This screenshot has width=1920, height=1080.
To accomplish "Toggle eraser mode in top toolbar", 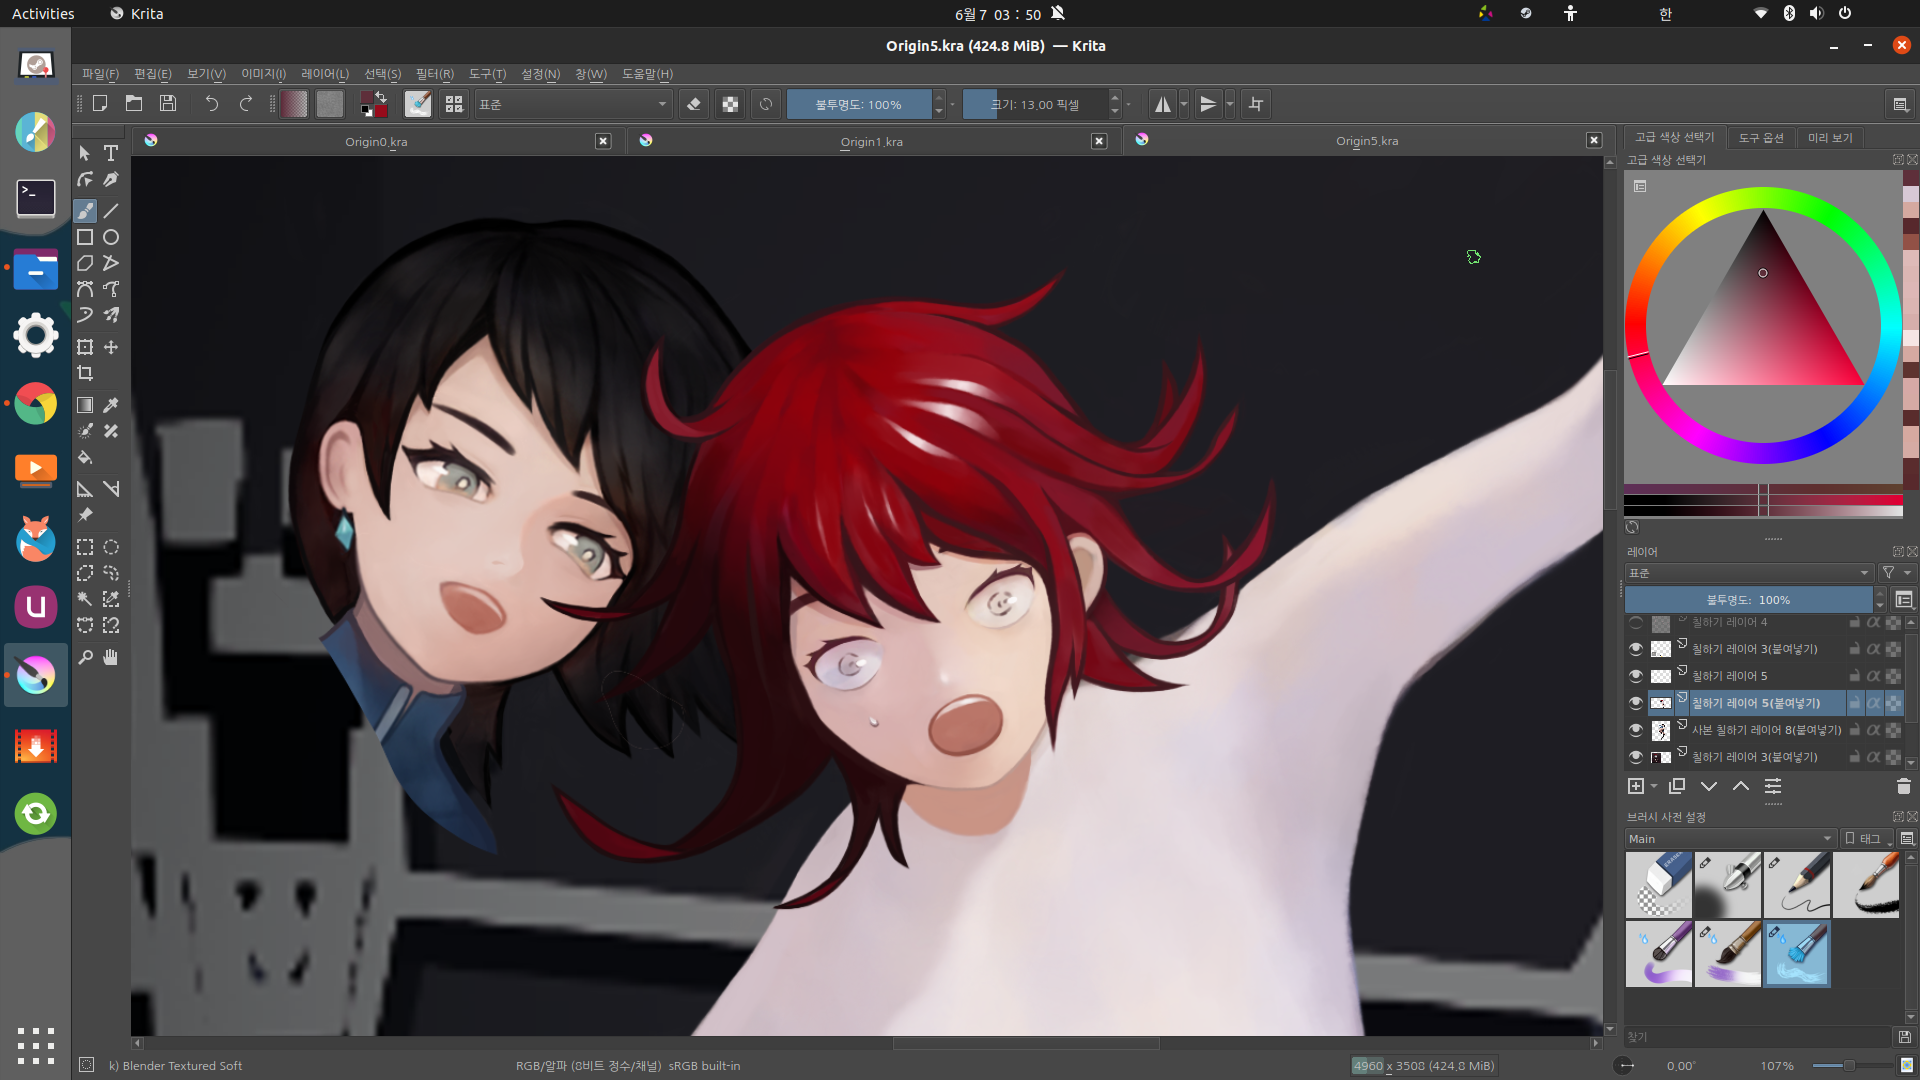I will pyautogui.click(x=694, y=104).
